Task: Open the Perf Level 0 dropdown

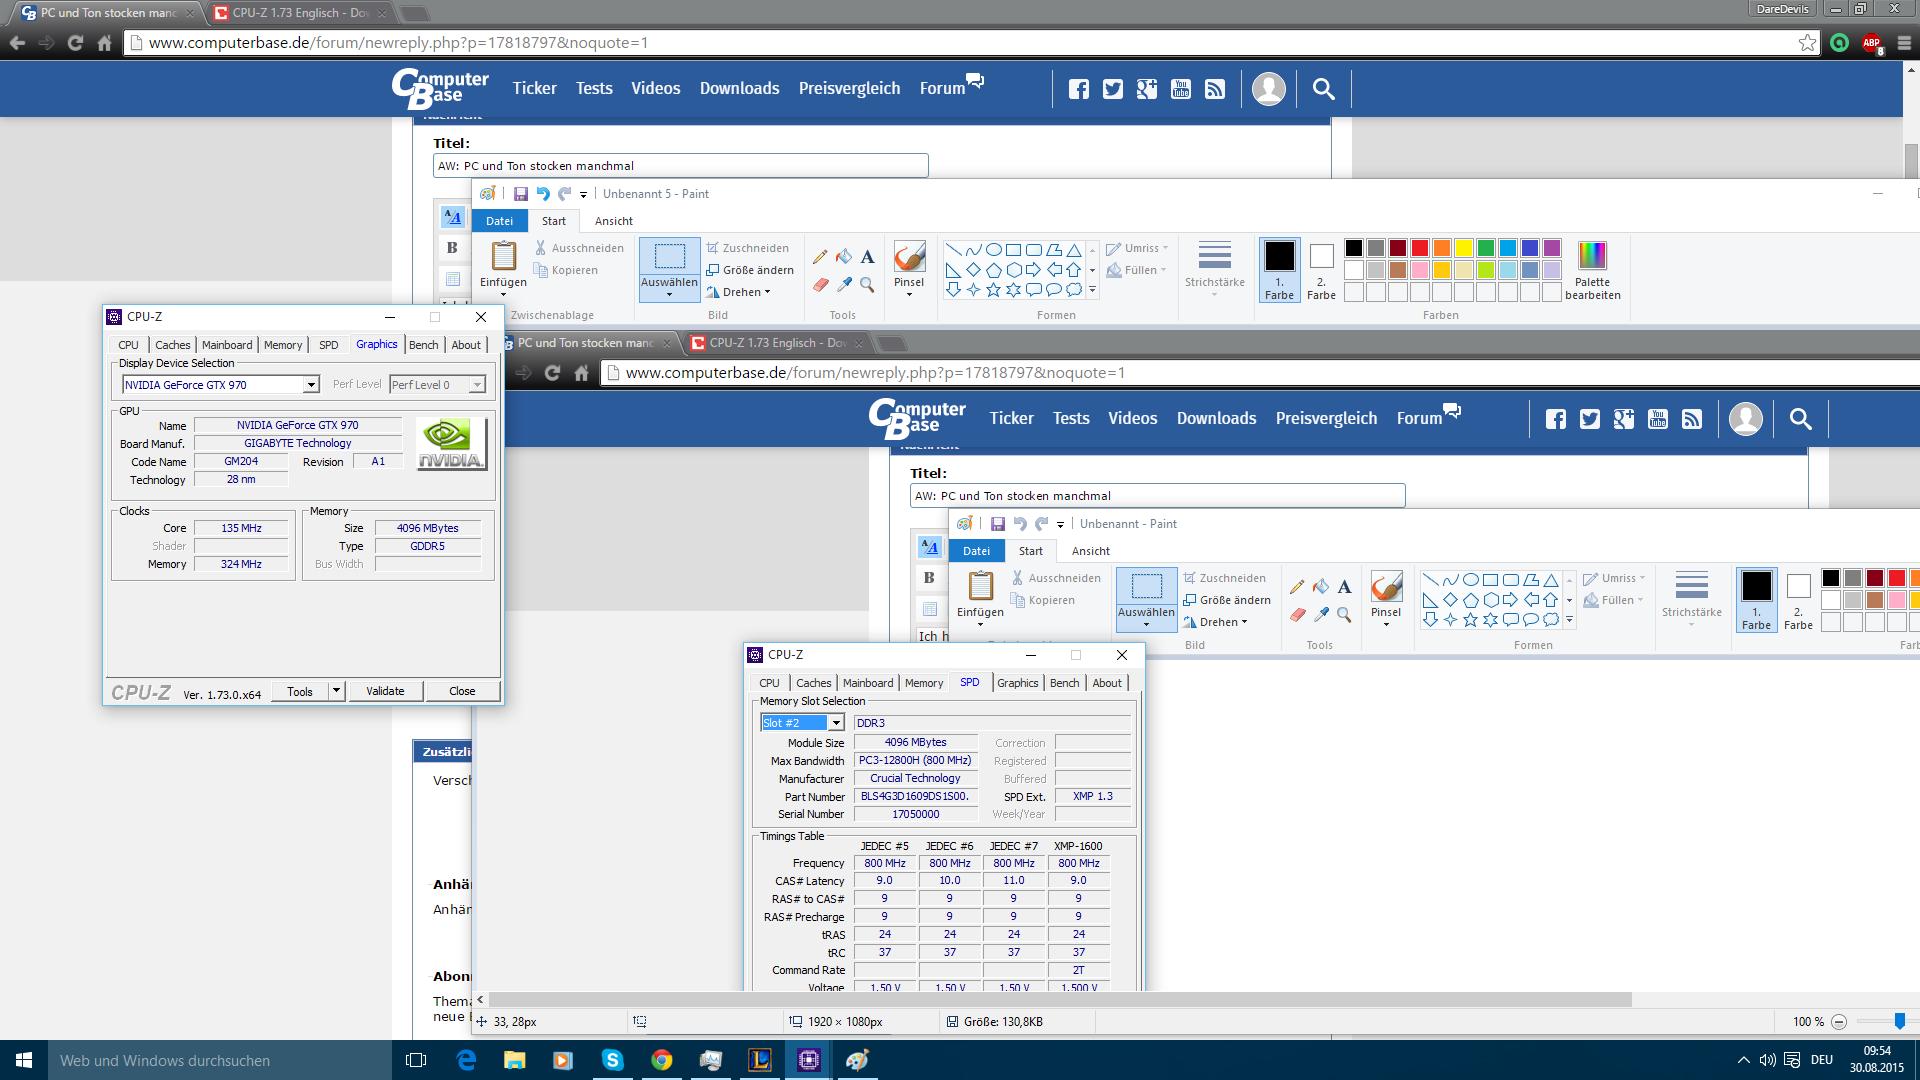Action: point(477,385)
